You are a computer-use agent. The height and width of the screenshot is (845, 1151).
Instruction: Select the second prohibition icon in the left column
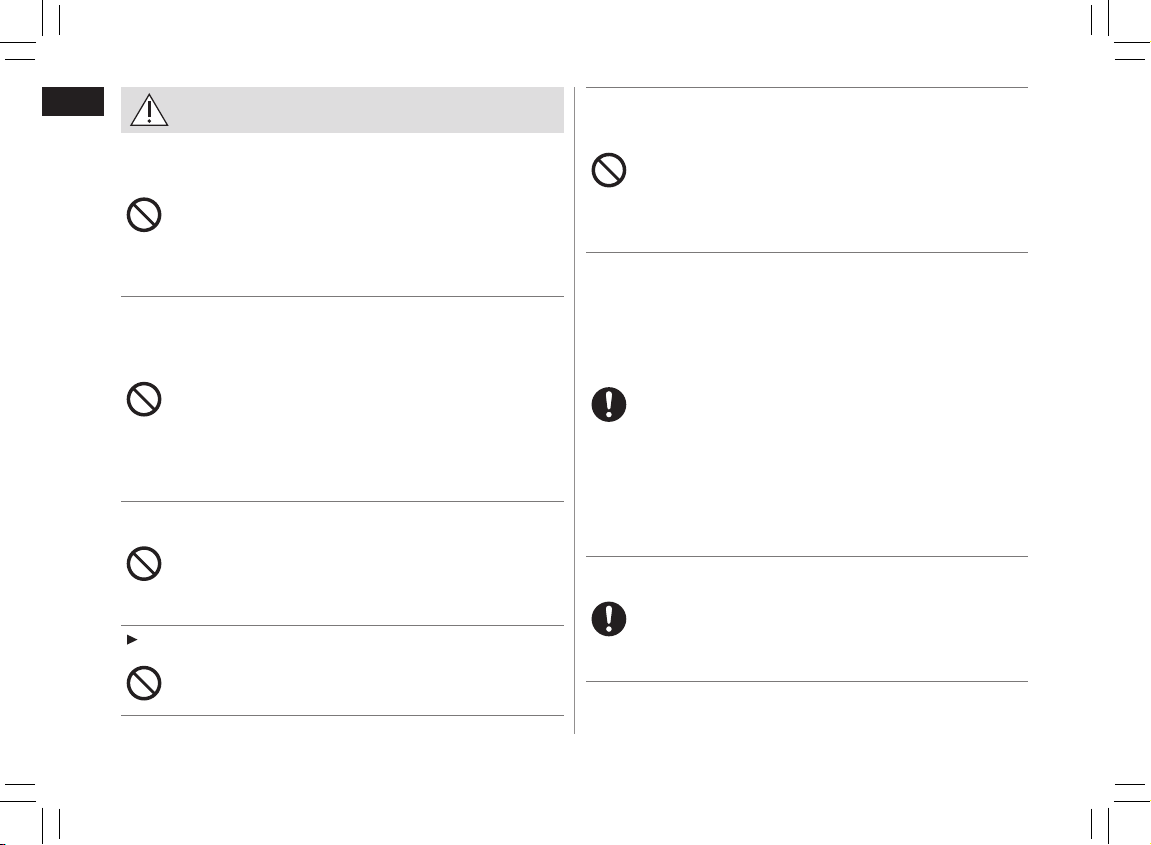[x=144, y=399]
